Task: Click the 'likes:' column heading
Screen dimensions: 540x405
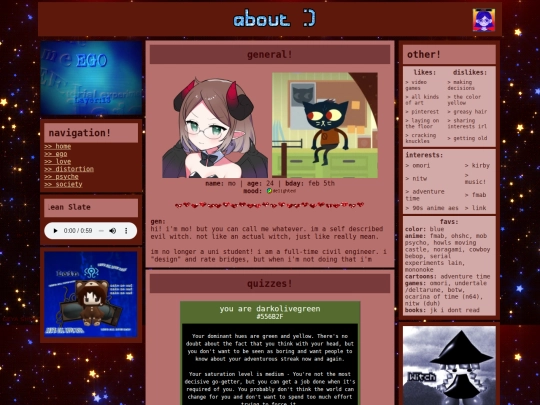Action: click(x=425, y=72)
